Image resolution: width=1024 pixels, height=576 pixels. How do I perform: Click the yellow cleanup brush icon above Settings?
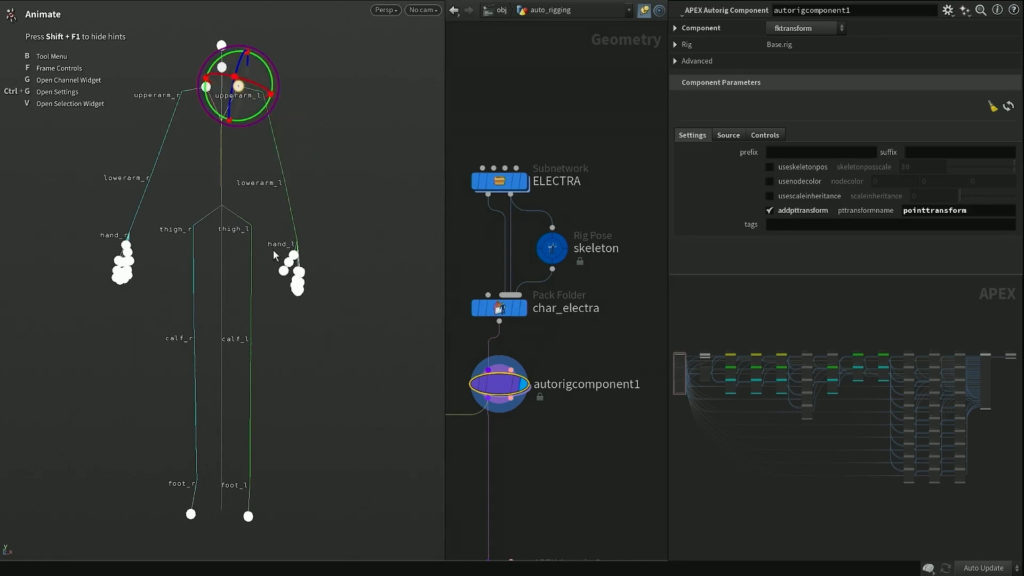click(992, 106)
